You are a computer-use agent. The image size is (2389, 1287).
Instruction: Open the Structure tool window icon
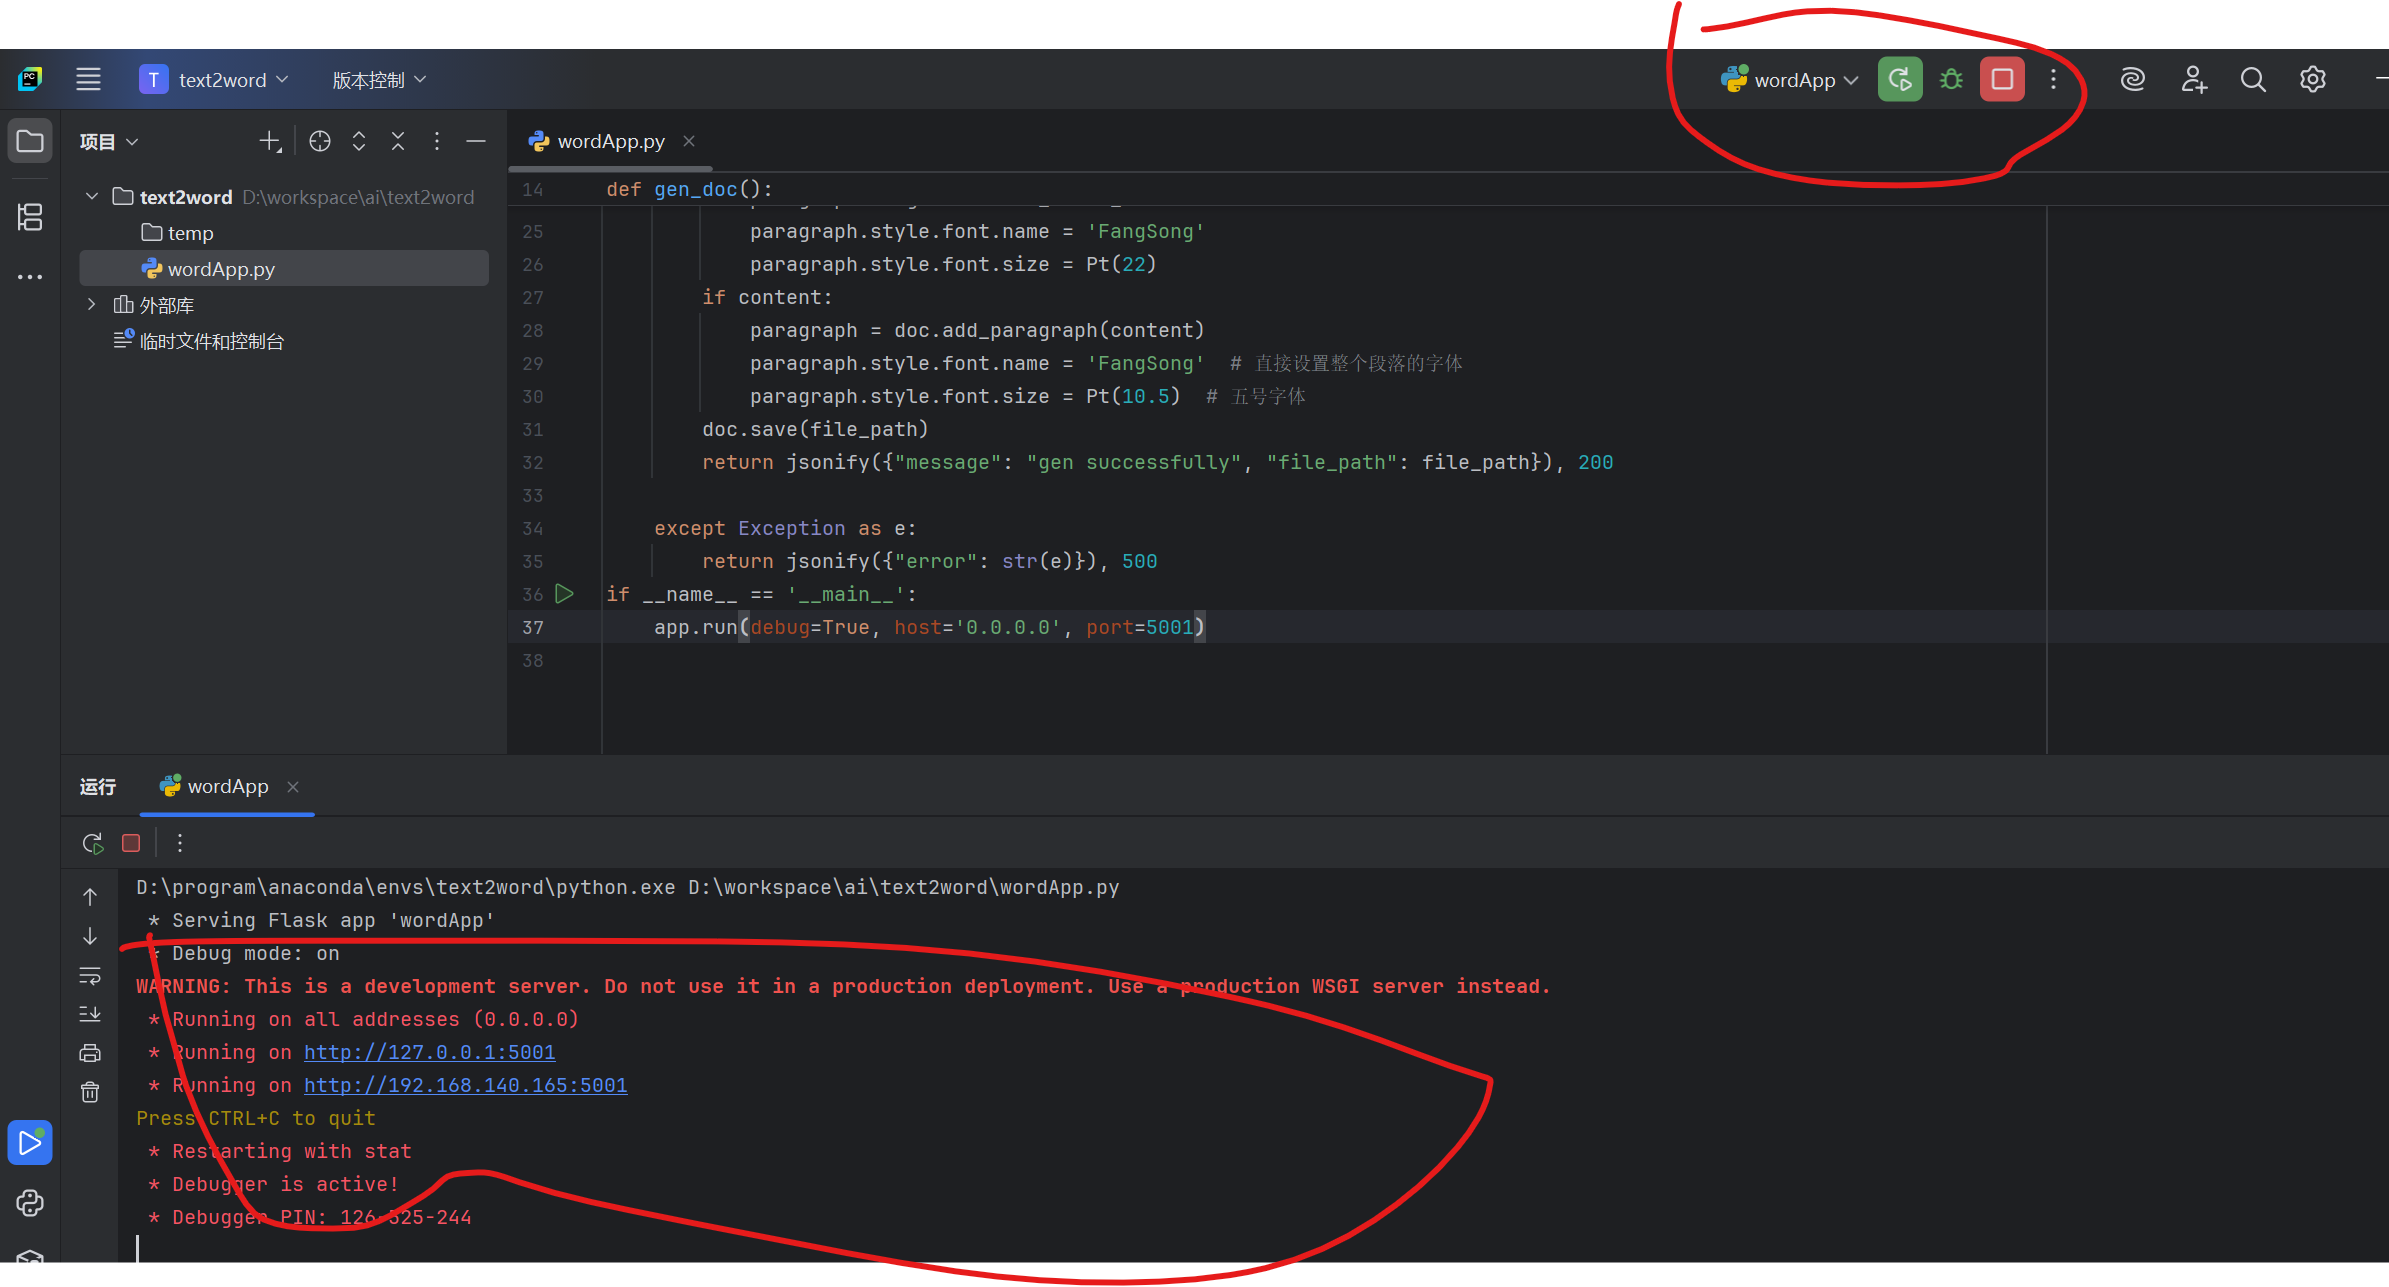click(x=30, y=217)
